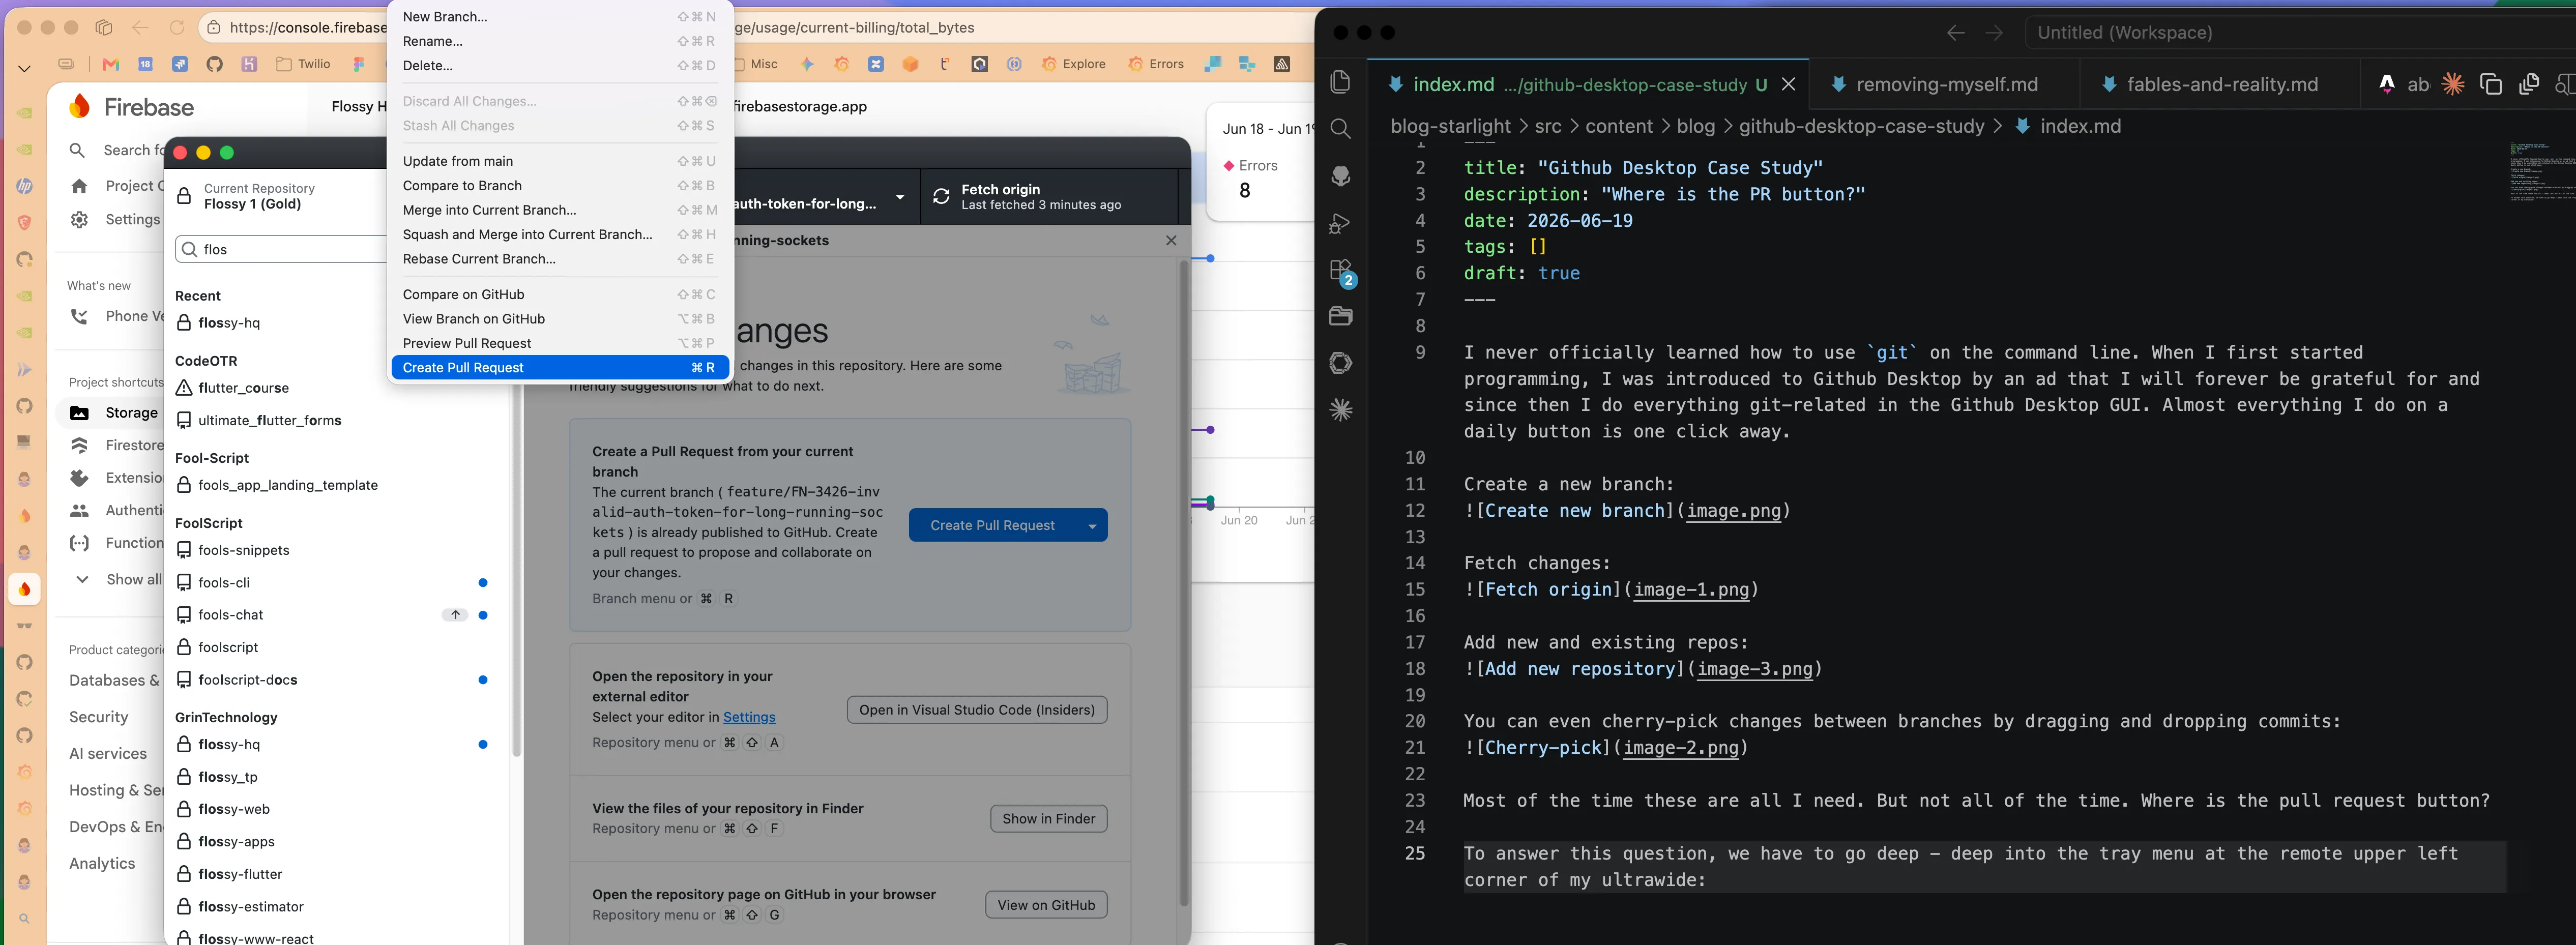Click the hexagon-ring icon in VS Code activity bar

pos(1340,363)
